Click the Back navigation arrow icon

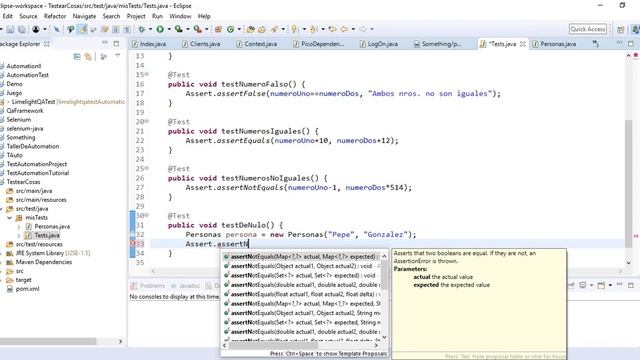[x=344, y=29]
